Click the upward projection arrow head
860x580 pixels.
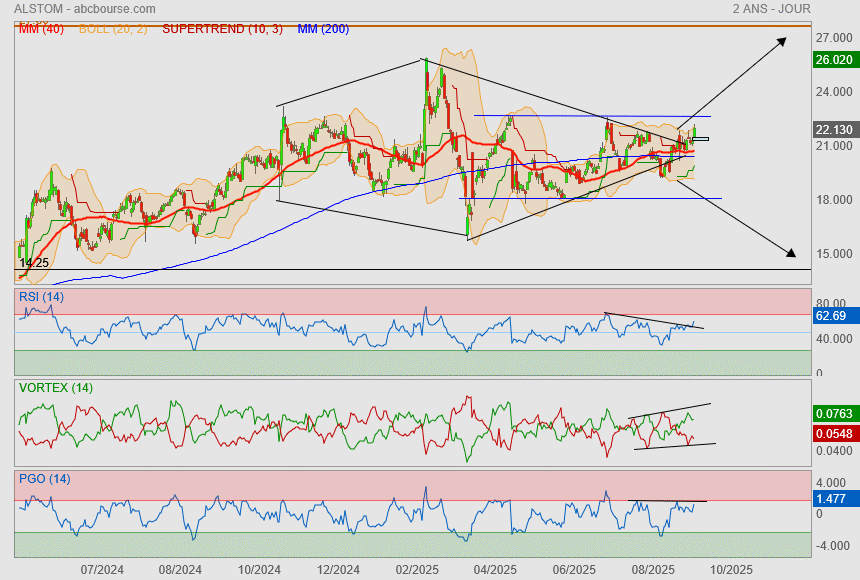(x=782, y=41)
